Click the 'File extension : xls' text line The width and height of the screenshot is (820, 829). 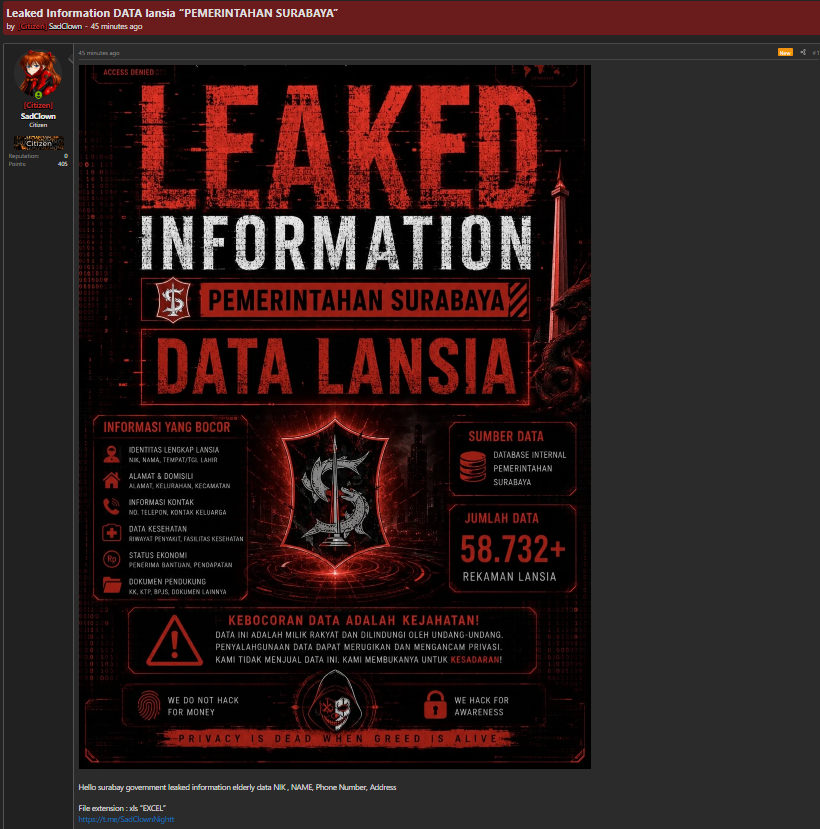(x=122, y=808)
